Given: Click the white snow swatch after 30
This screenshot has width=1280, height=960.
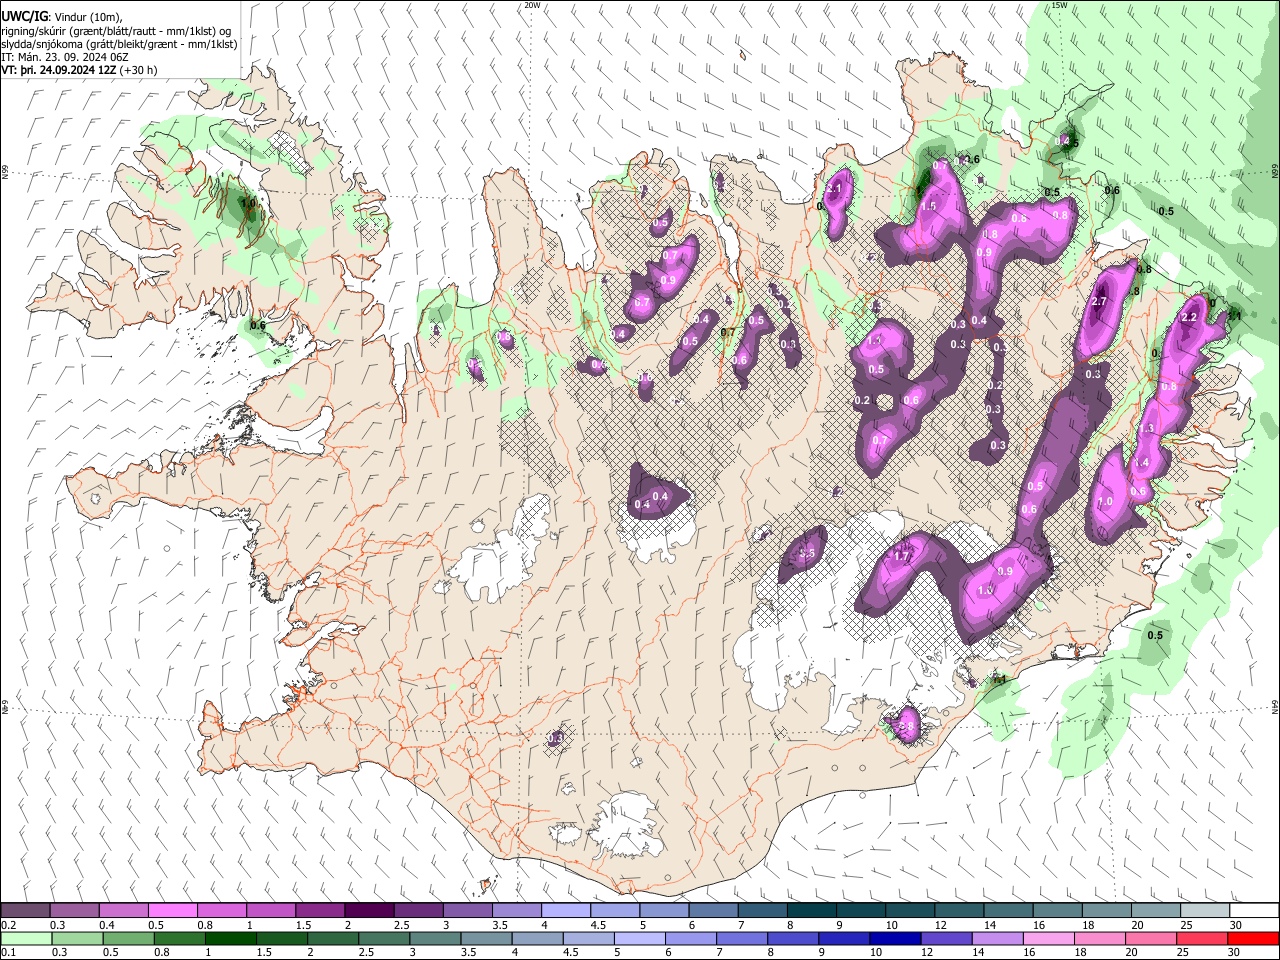Looking at the screenshot, I should [x=1254, y=911].
